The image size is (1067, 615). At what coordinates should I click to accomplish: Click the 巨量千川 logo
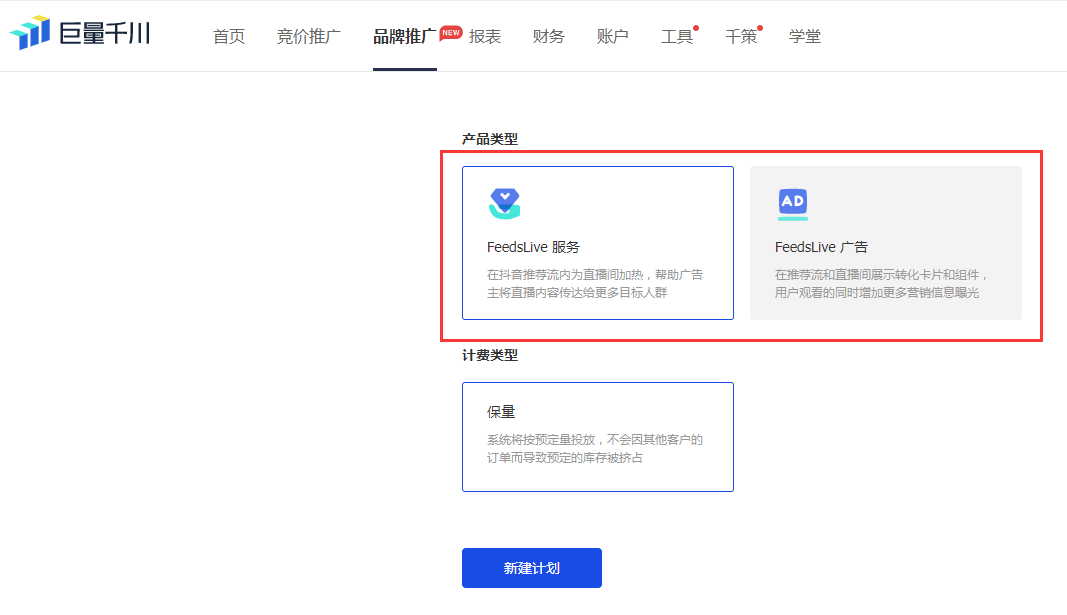click(x=80, y=33)
